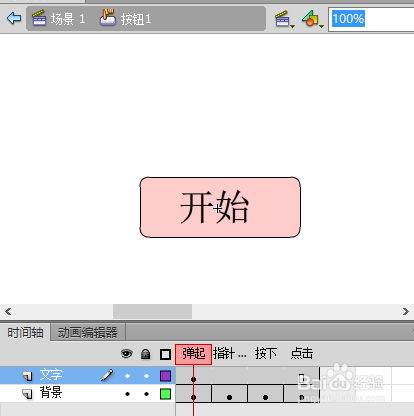414x416 pixels.
Task: Lock all layers via padlock icon
Action: click(146, 354)
